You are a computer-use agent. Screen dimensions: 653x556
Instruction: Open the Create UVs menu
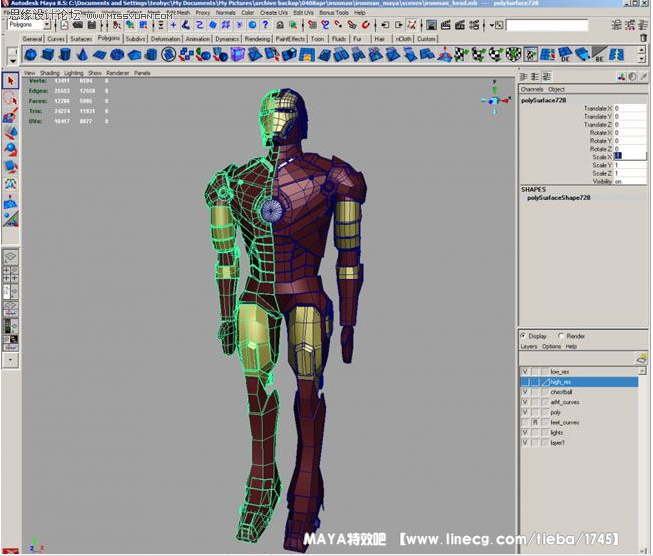pos(274,13)
